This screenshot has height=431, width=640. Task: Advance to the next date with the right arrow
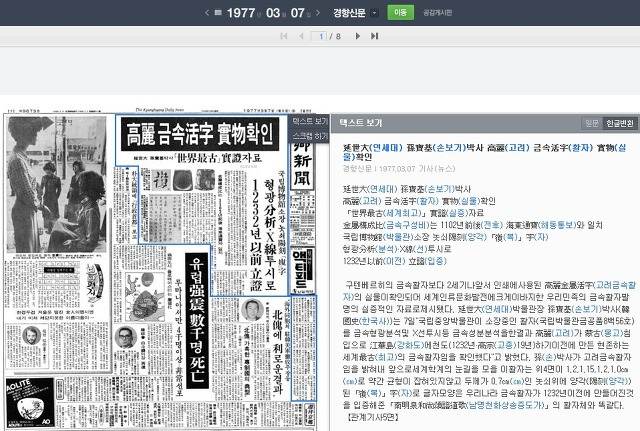[318, 13]
